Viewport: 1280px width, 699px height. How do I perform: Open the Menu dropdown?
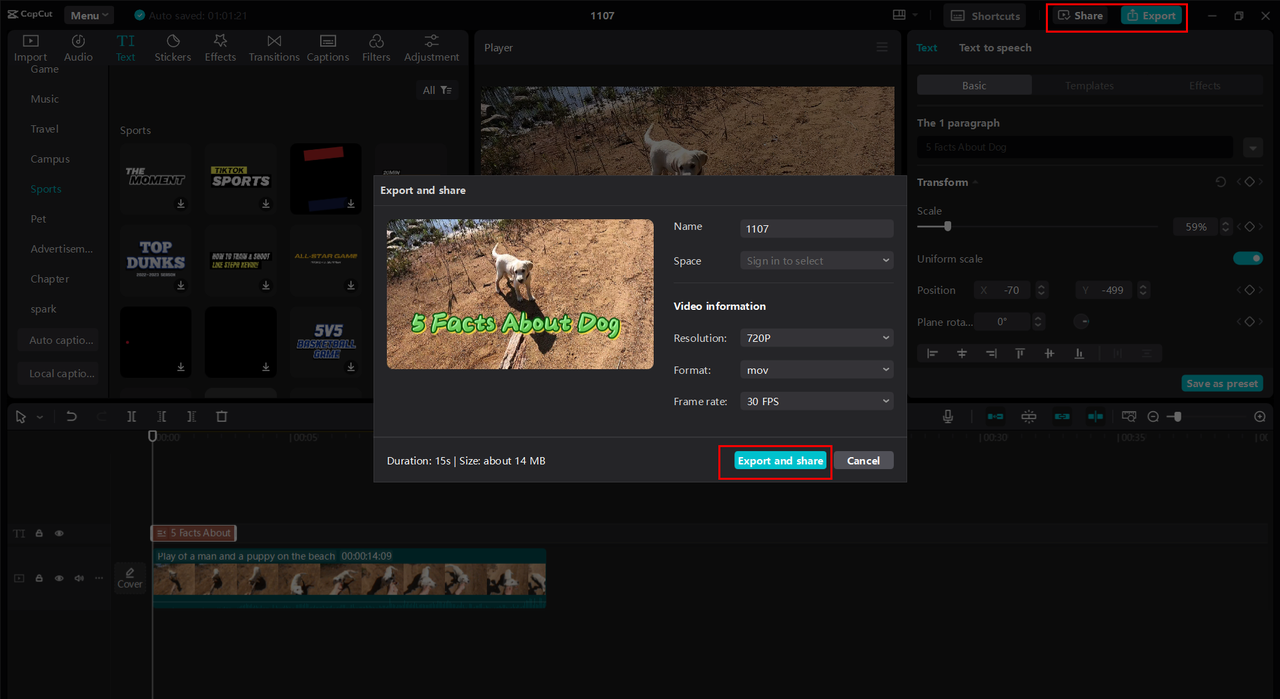(x=89, y=15)
